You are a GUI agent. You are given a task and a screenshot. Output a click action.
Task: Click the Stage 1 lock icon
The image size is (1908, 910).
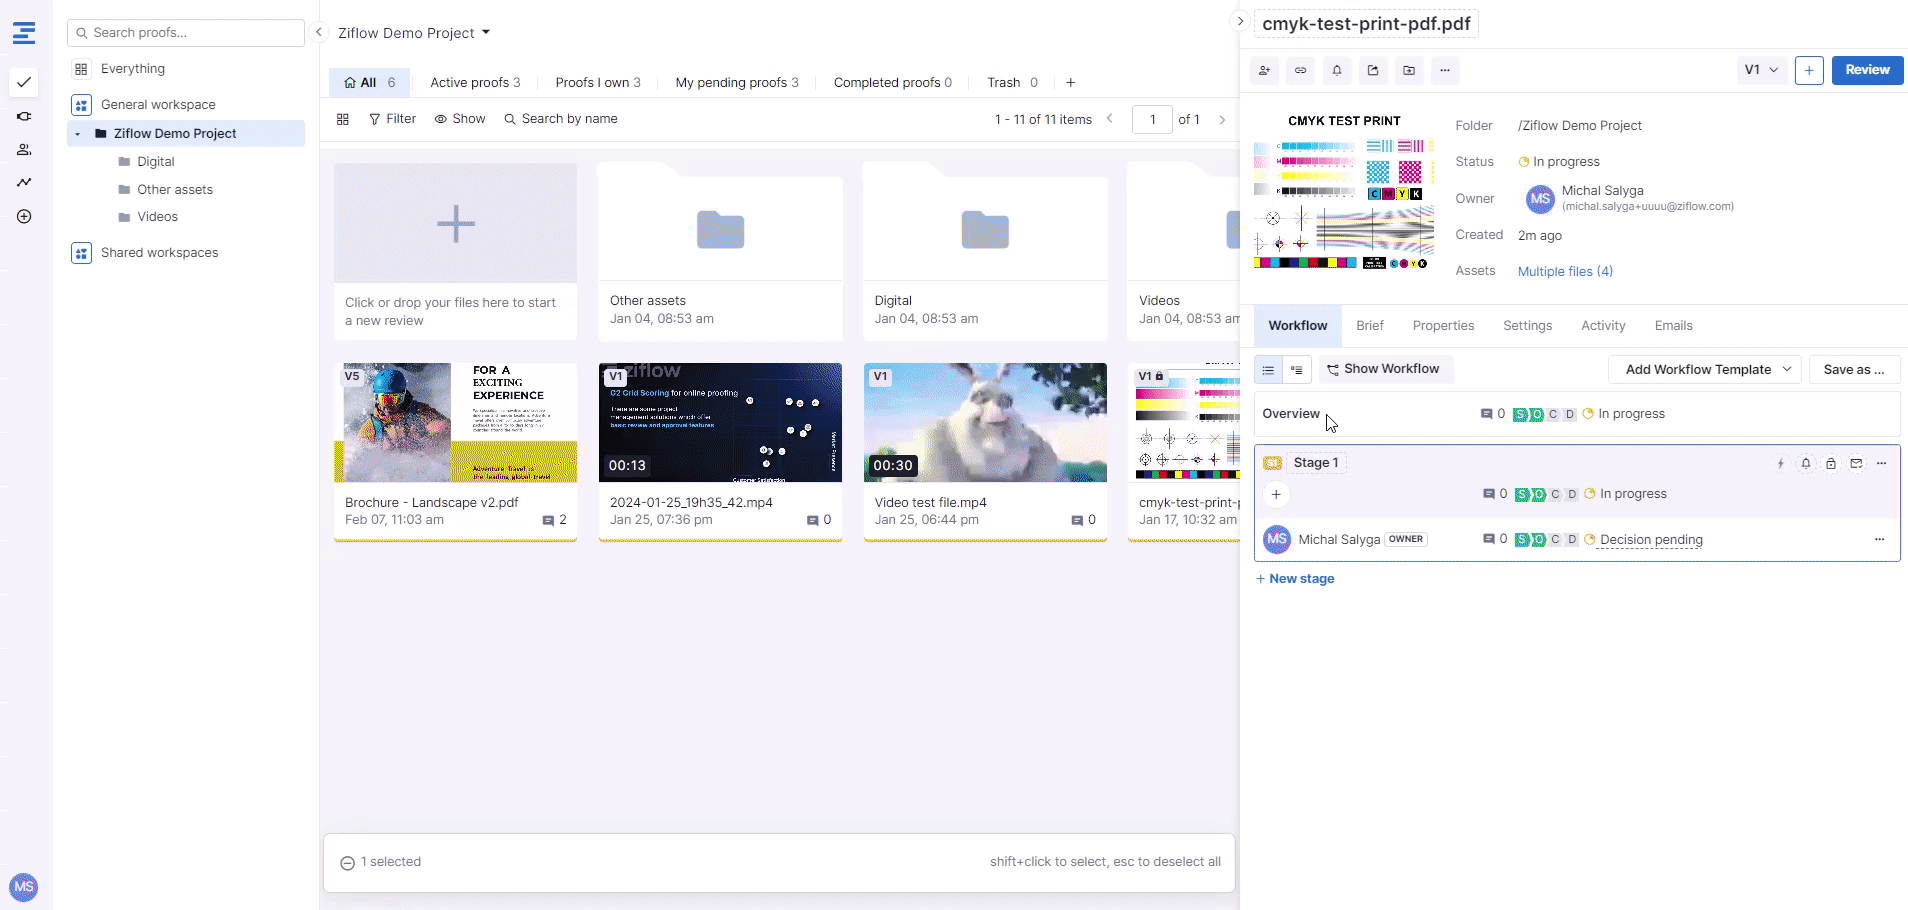(1831, 464)
